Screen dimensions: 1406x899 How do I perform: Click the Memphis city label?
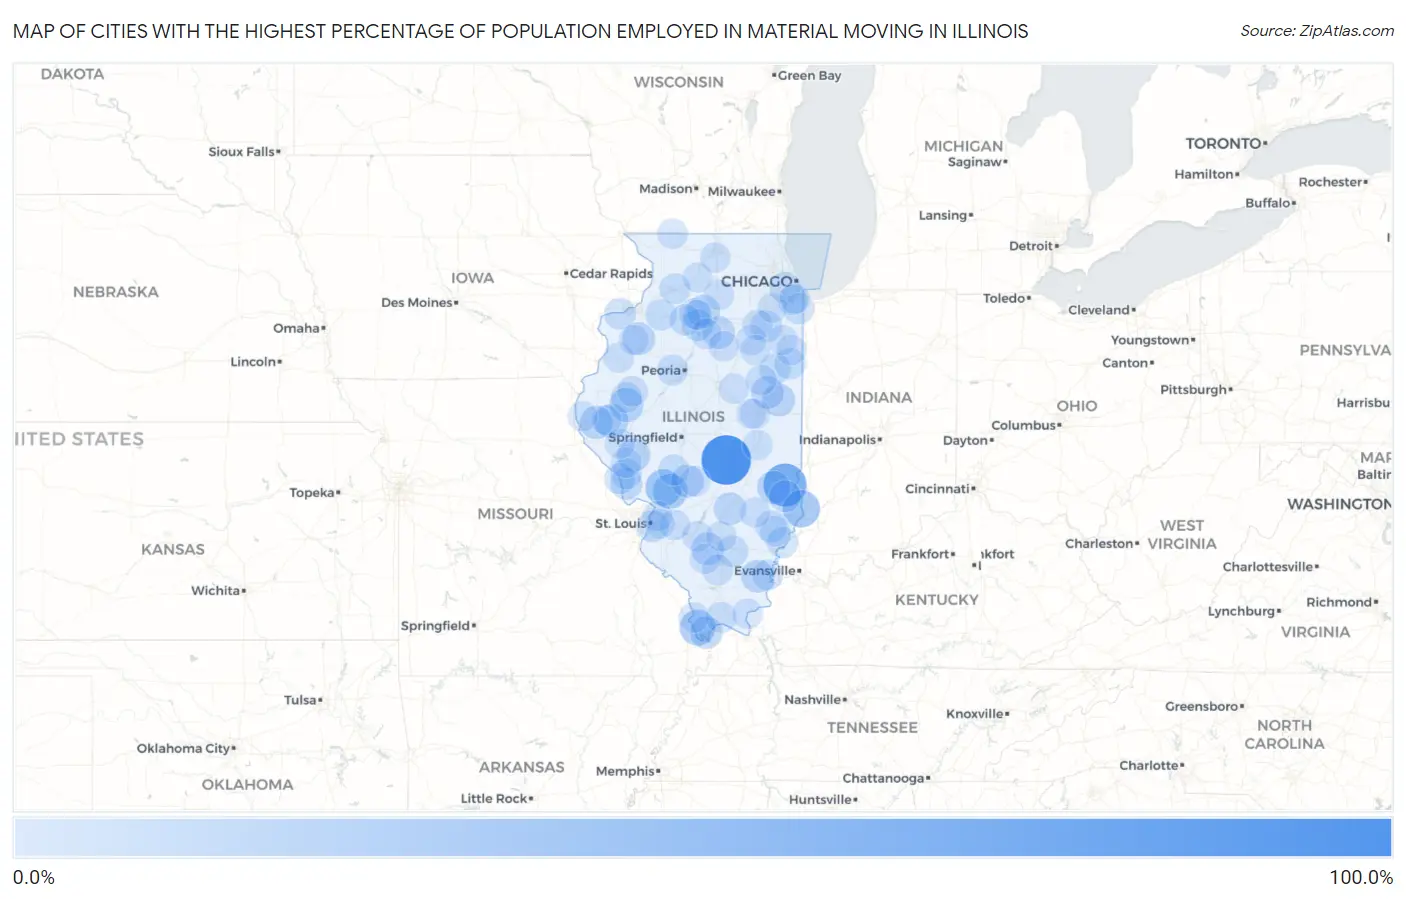(x=626, y=770)
